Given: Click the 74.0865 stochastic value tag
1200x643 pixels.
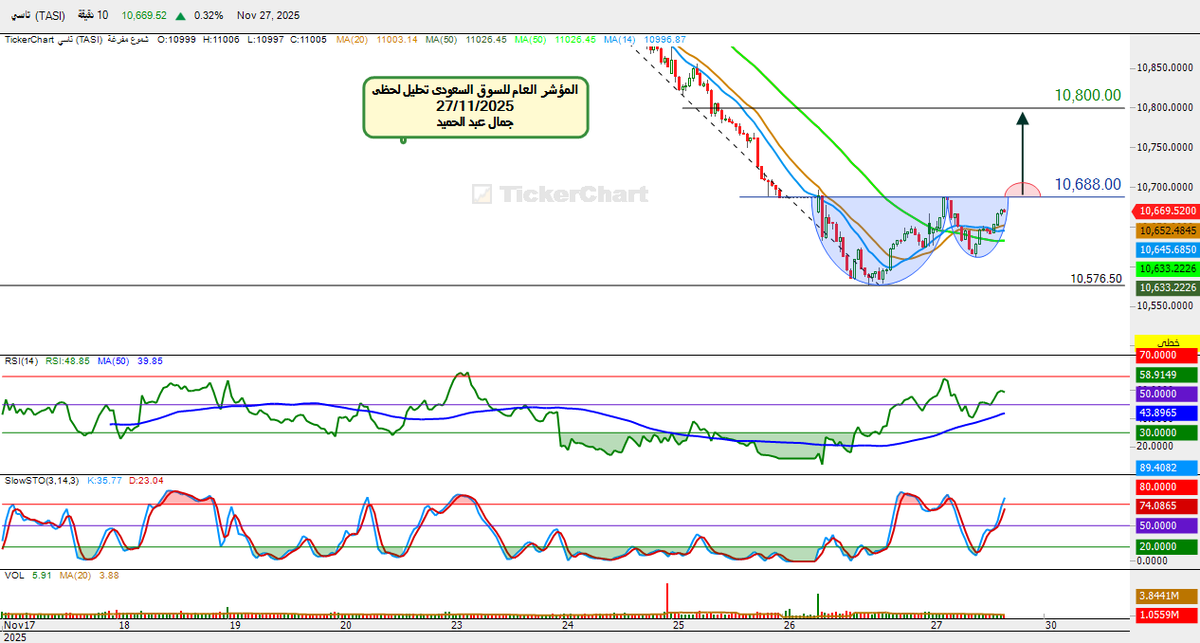Looking at the screenshot, I should (1166, 506).
